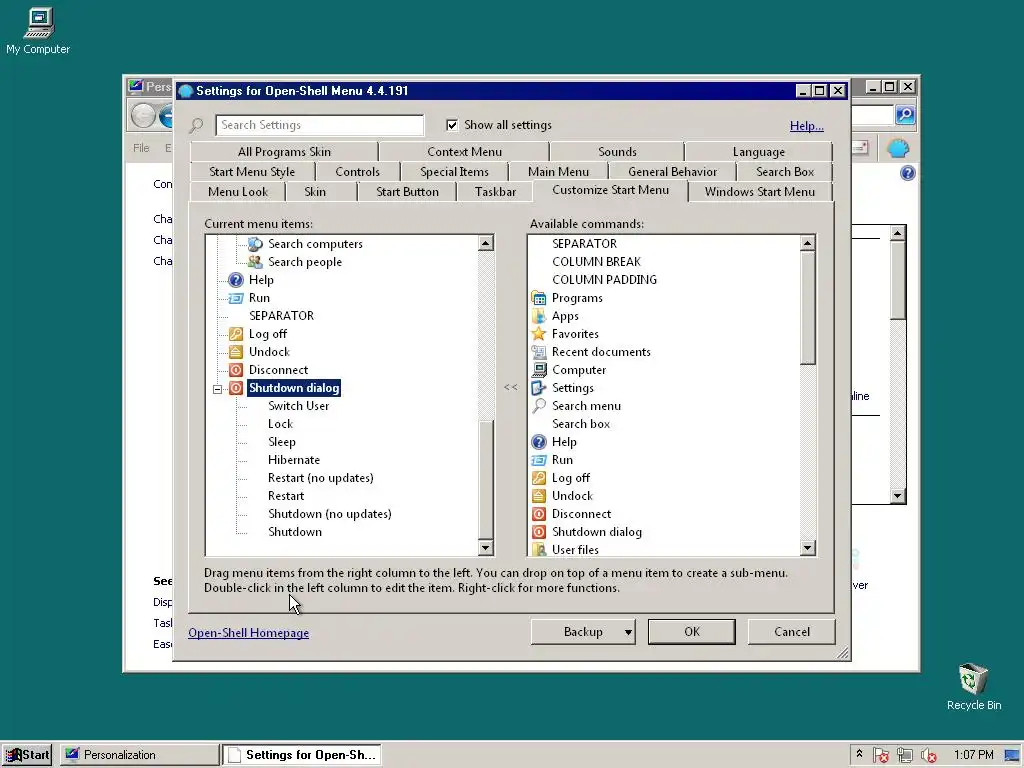Click the Search Settings input field
This screenshot has height=768, width=1024.
[319, 125]
